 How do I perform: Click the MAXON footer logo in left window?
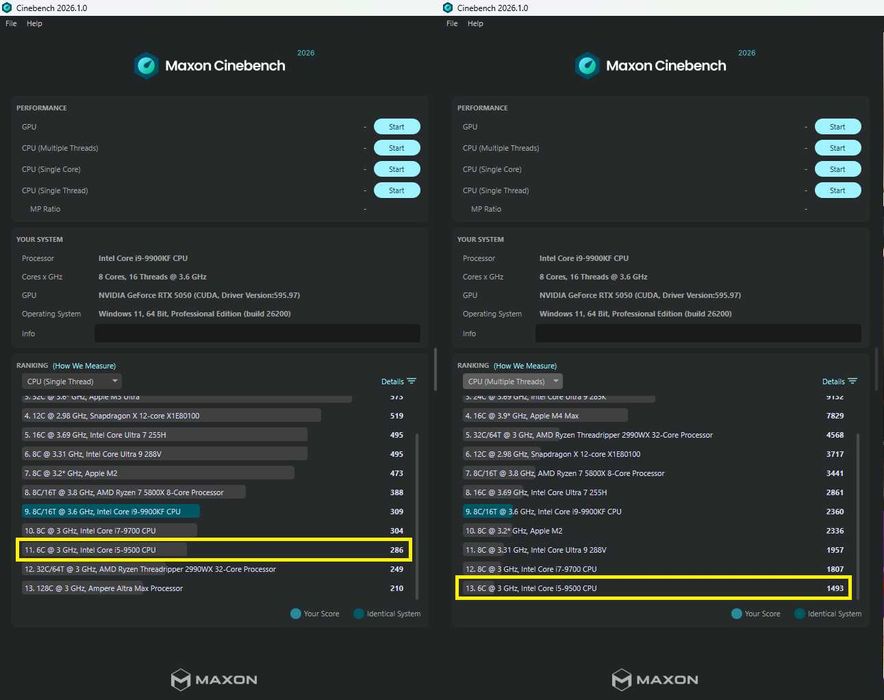tap(214, 679)
